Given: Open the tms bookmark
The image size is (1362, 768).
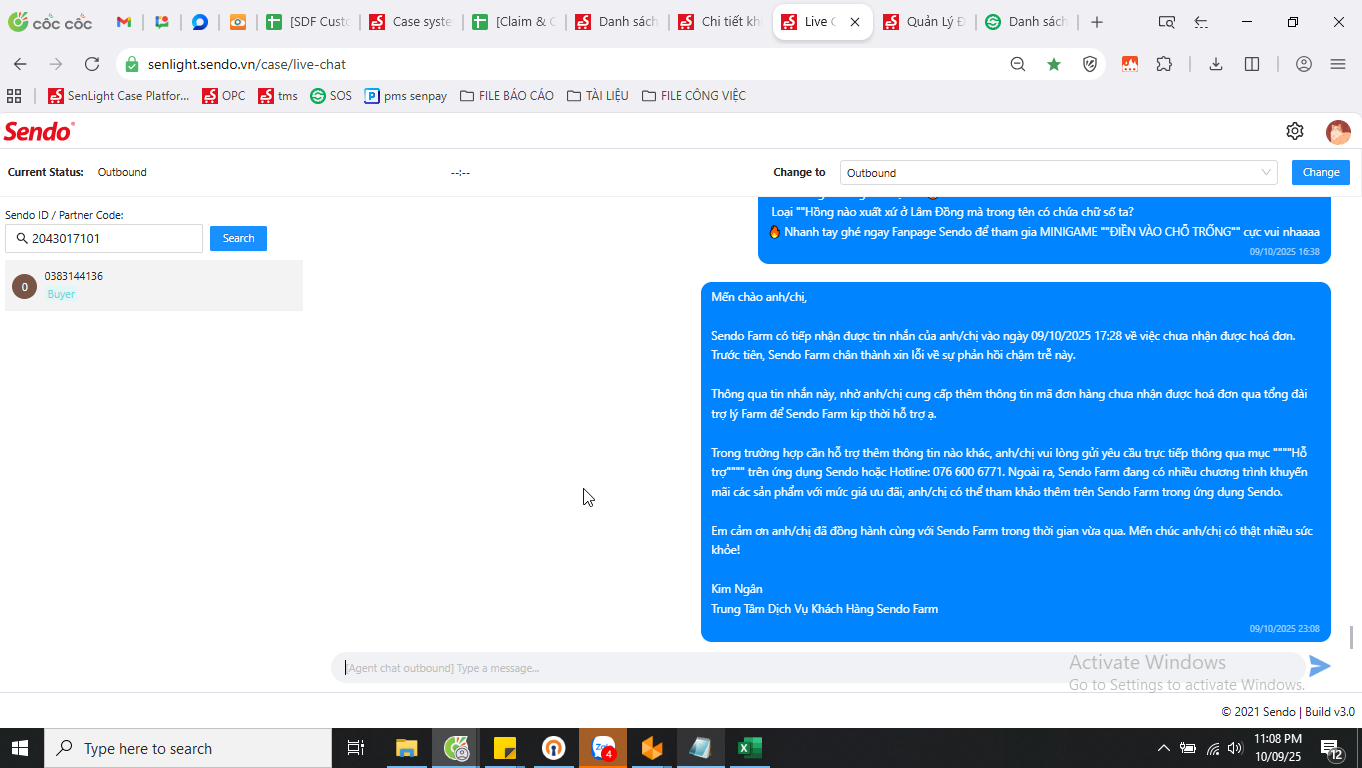Looking at the screenshot, I should [x=278, y=96].
